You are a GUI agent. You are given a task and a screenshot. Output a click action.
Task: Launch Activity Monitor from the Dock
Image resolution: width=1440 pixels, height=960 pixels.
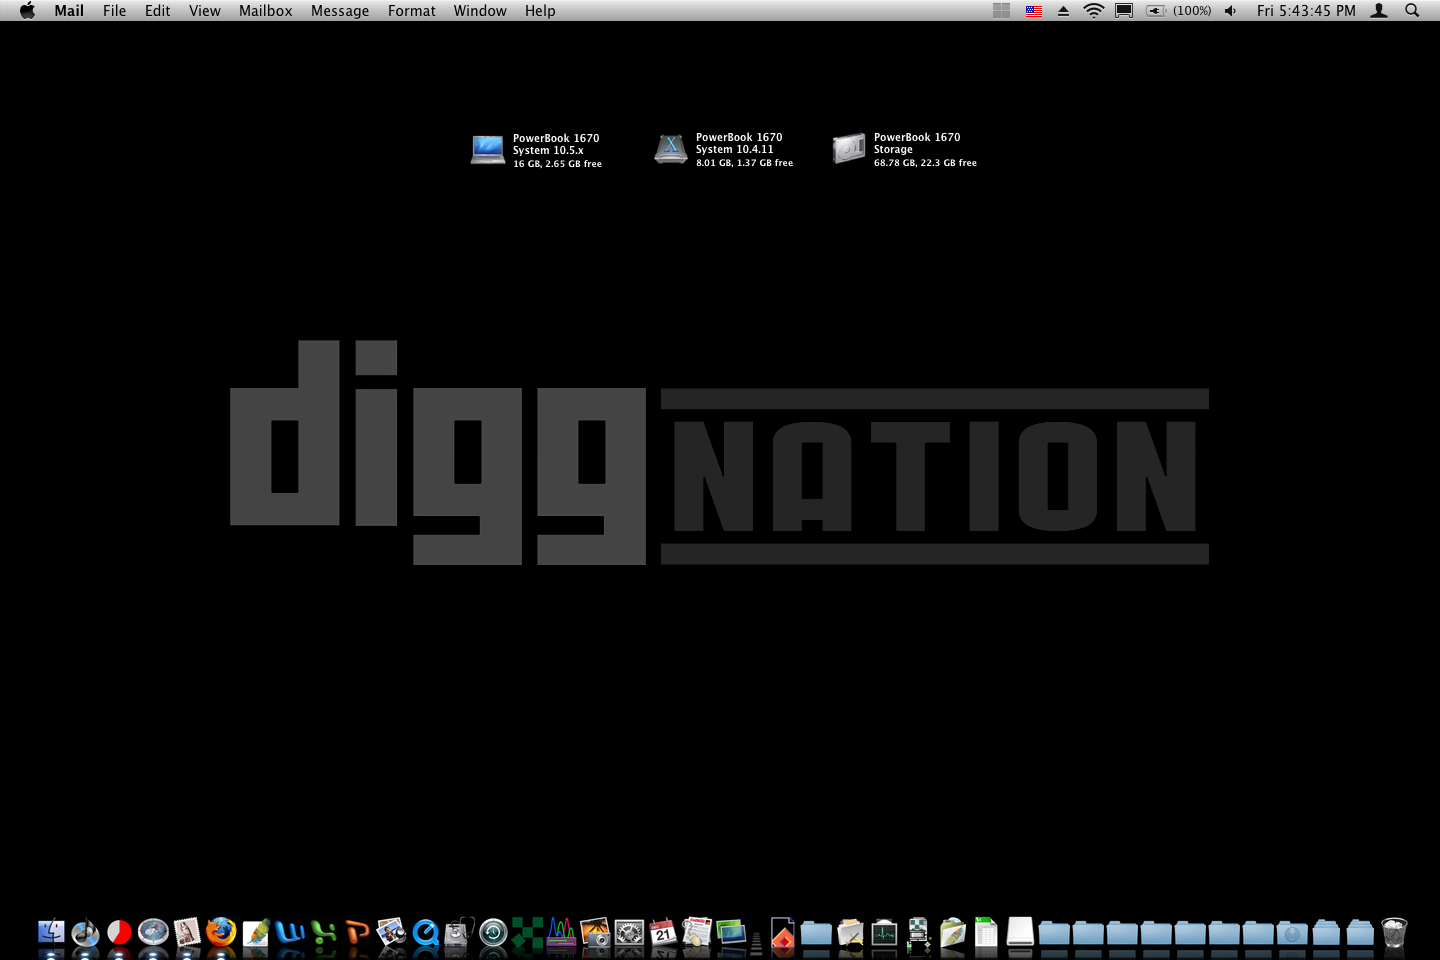tap(884, 933)
